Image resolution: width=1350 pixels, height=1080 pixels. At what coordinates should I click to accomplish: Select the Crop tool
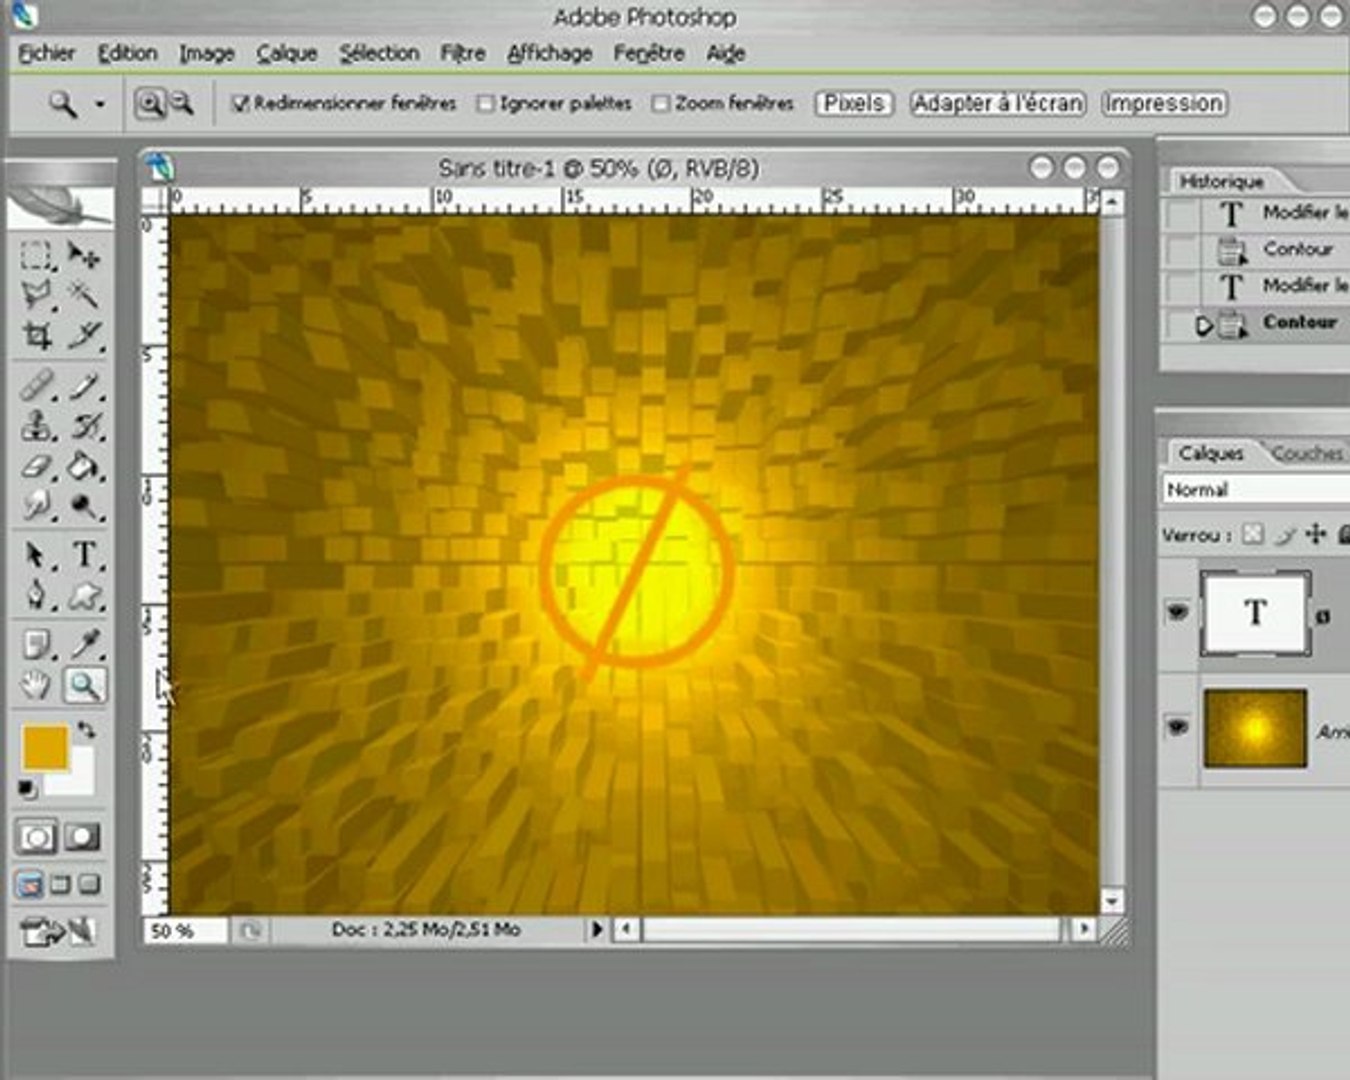pyautogui.click(x=36, y=336)
